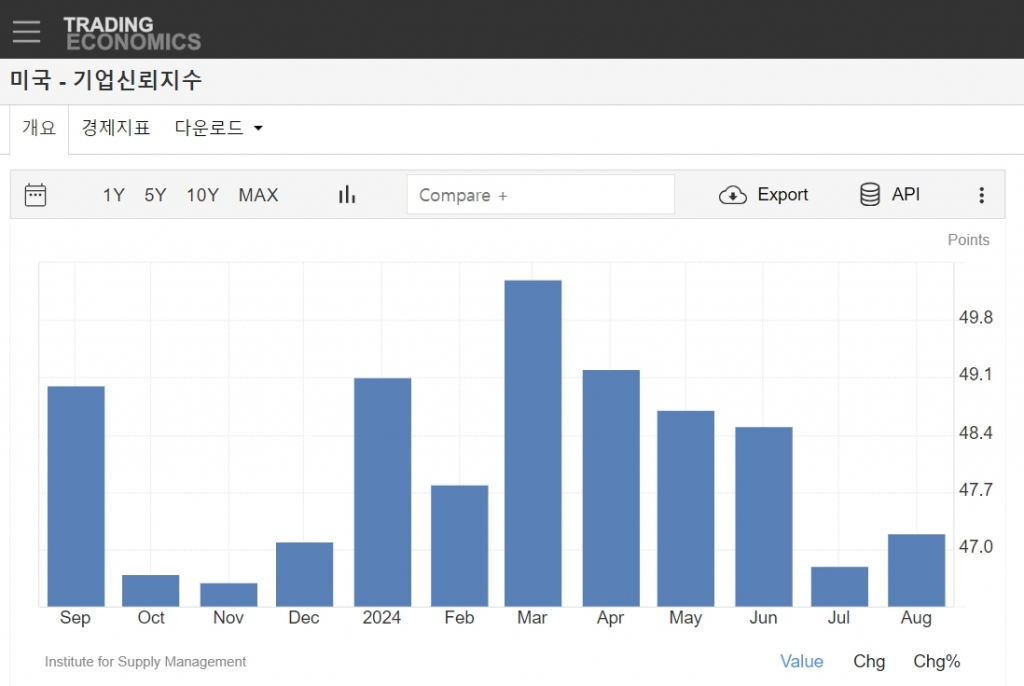Open the three-dot more options menu
1024x686 pixels.
pos(981,195)
